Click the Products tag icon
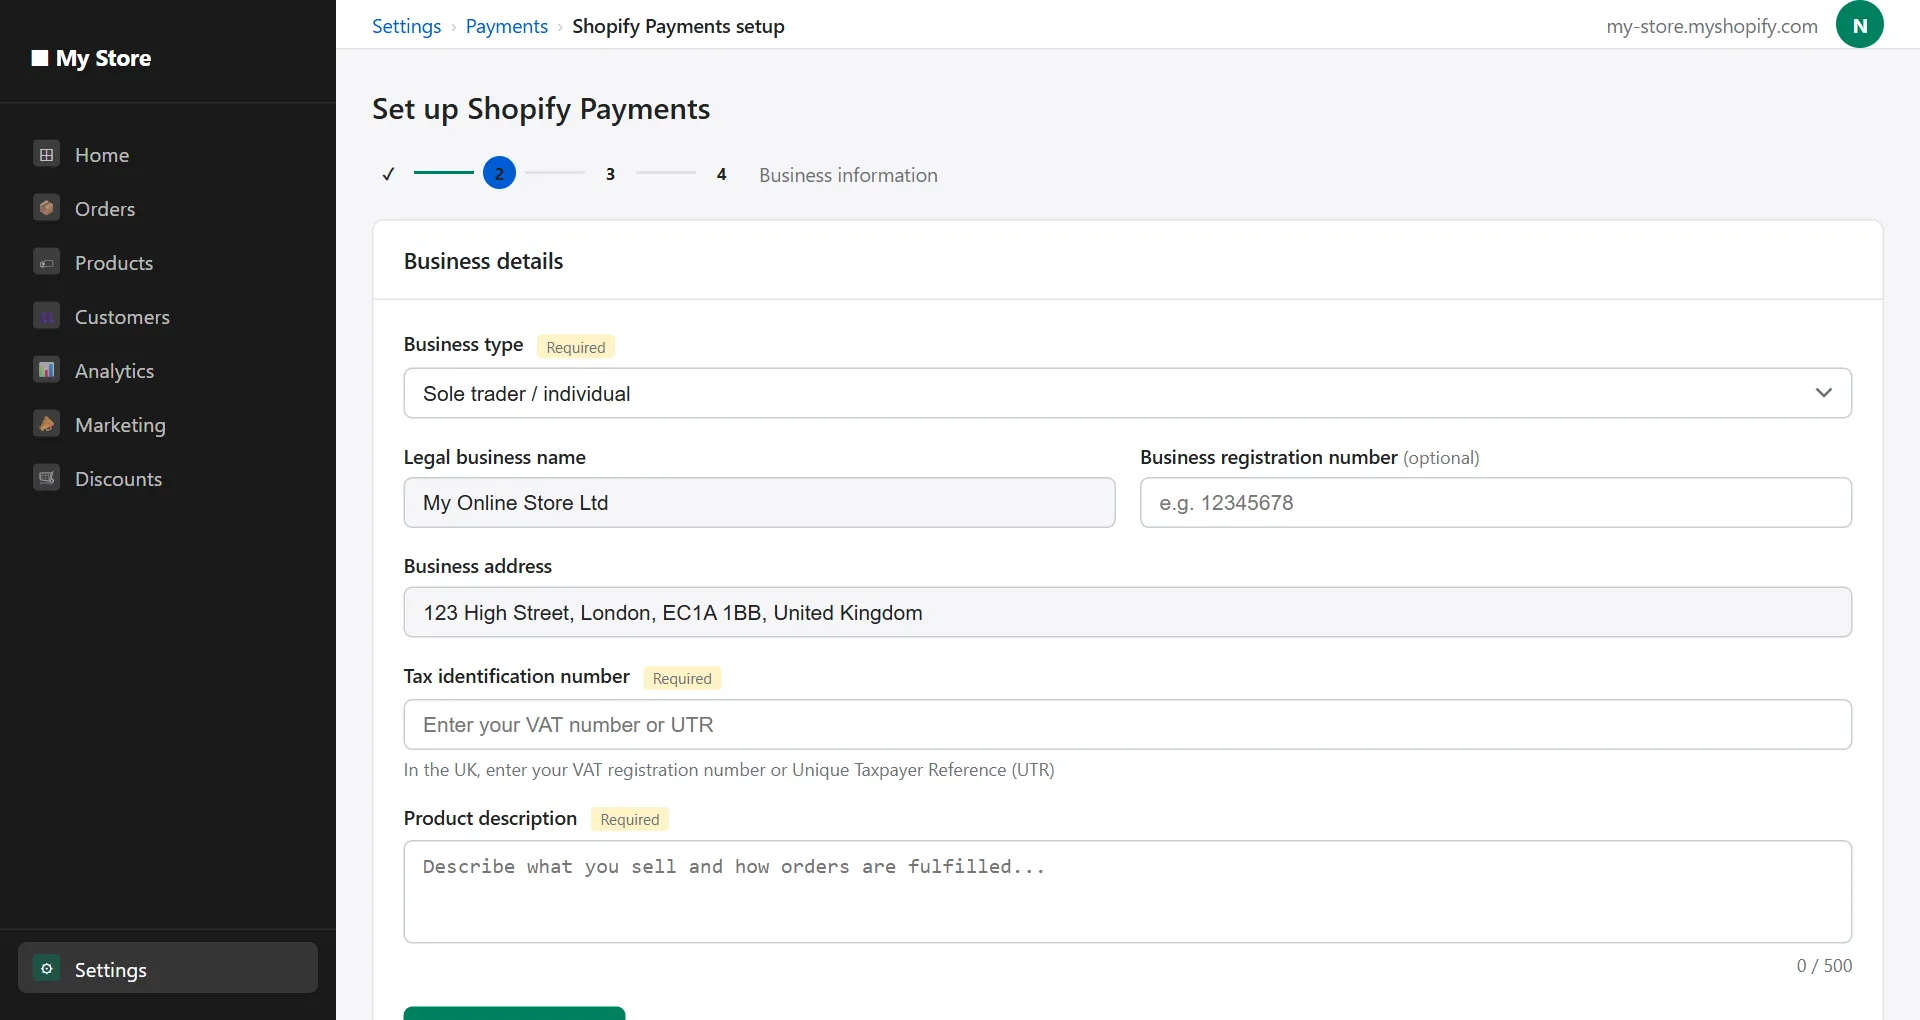The height and width of the screenshot is (1020, 1920). 46,263
